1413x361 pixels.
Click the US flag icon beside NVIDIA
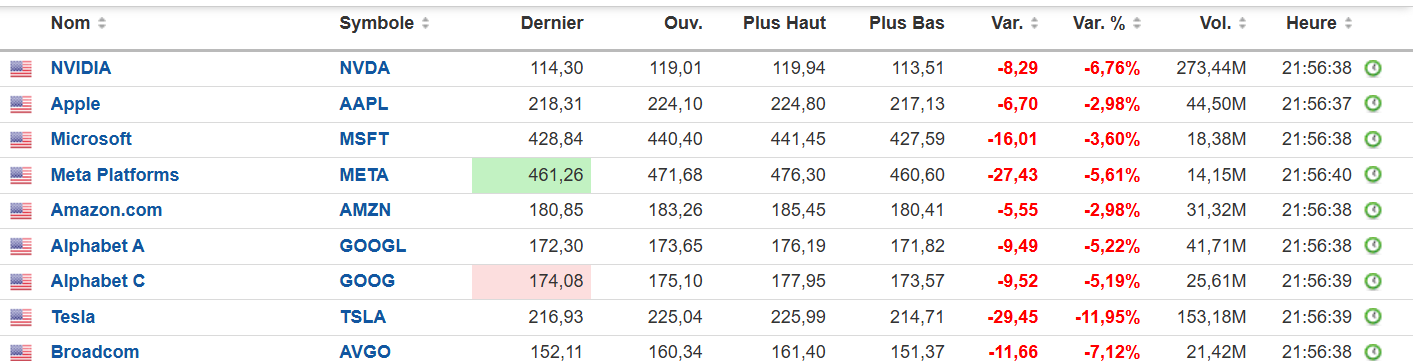pos(21,69)
